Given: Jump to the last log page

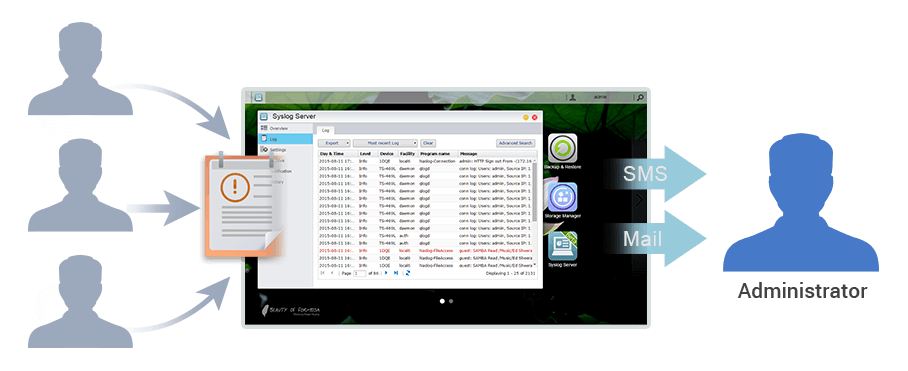Looking at the screenshot, I should [x=396, y=272].
